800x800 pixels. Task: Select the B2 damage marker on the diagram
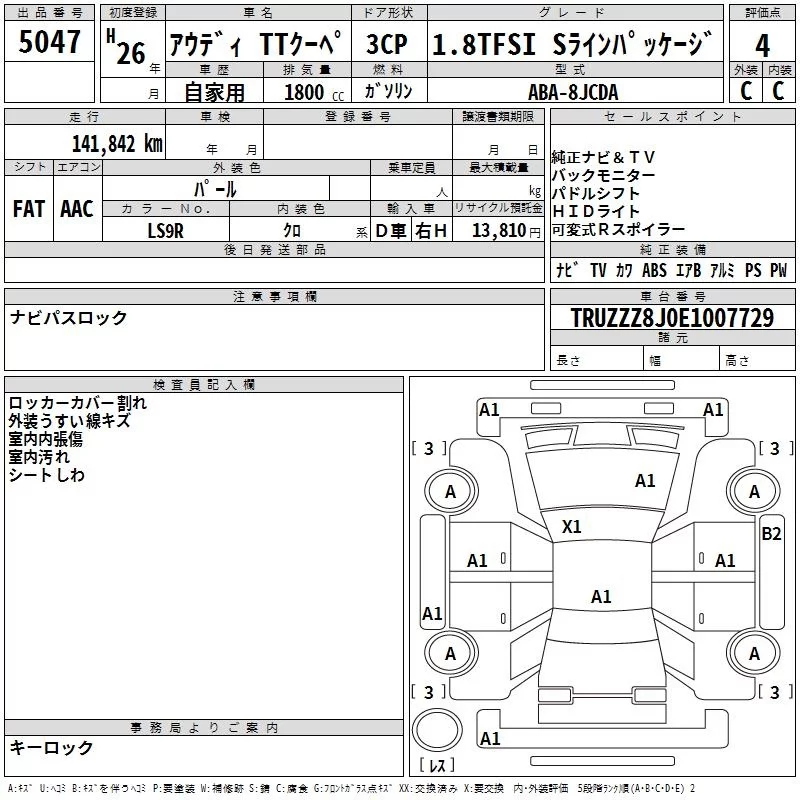point(771,534)
